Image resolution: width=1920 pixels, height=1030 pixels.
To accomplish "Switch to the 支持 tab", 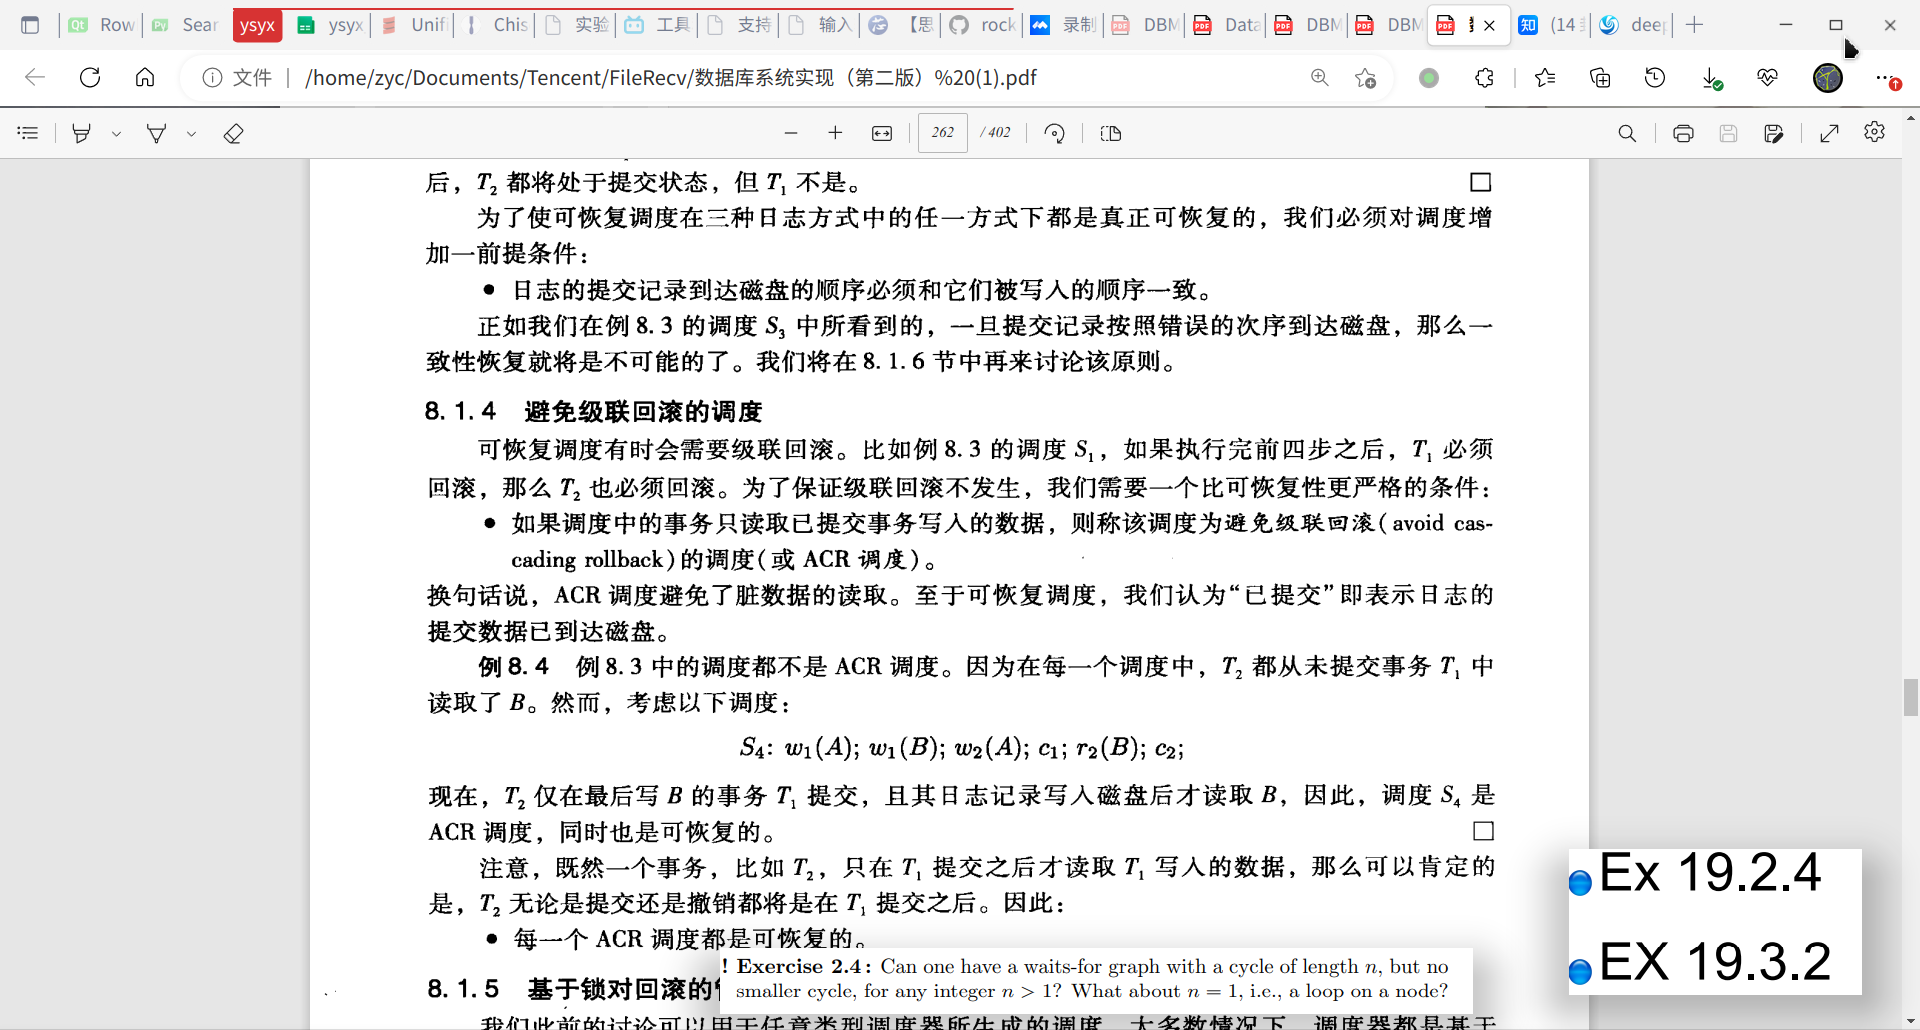I will click(740, 25).
